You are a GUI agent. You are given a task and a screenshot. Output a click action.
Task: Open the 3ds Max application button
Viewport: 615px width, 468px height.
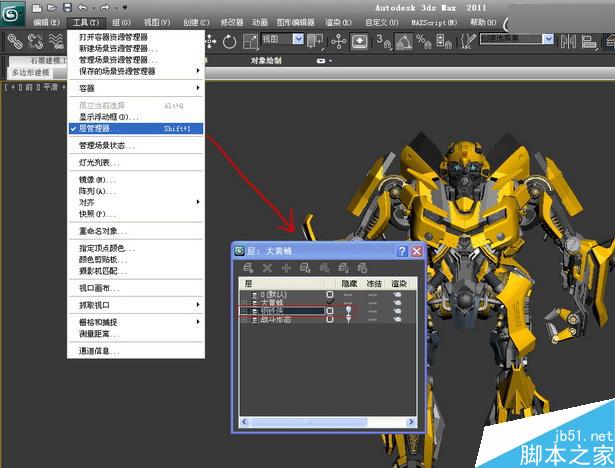[13, 14]
